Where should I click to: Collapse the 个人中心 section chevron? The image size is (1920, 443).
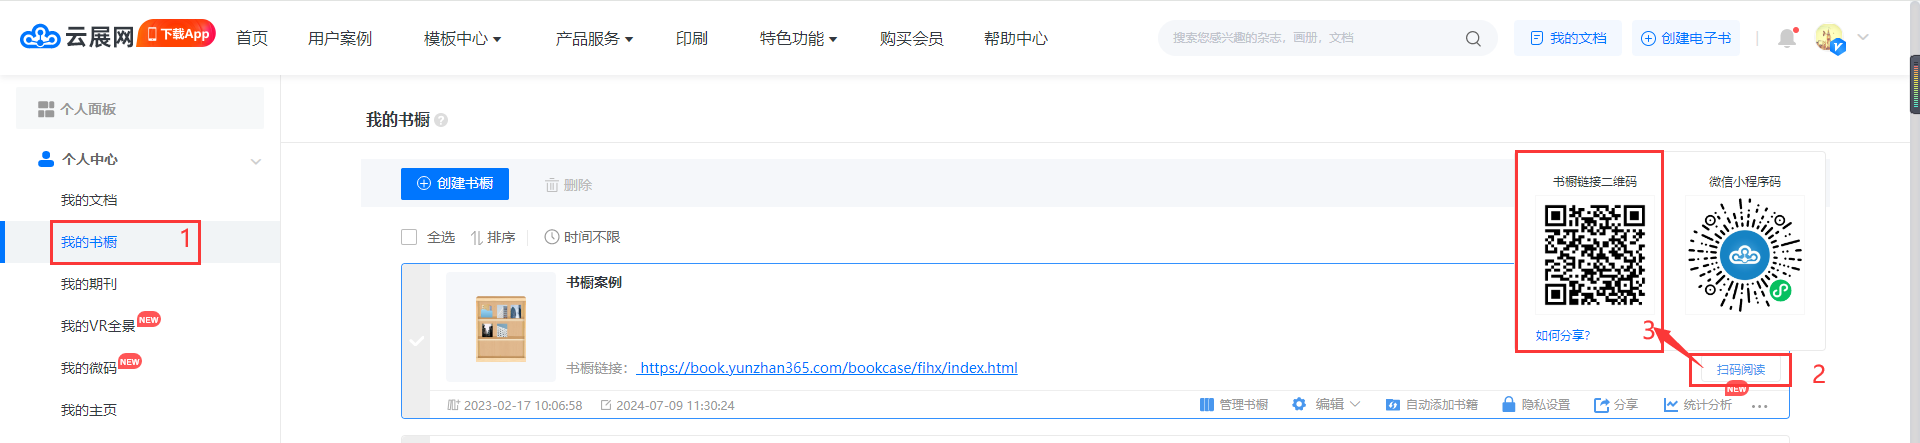tap(256, 160)
